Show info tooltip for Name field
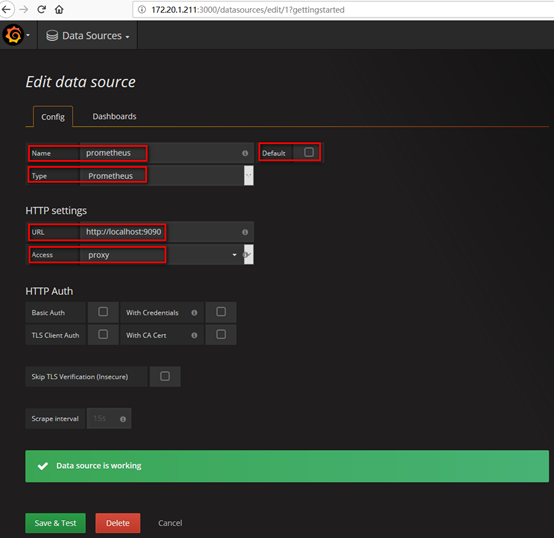 [x=245, y=153]
